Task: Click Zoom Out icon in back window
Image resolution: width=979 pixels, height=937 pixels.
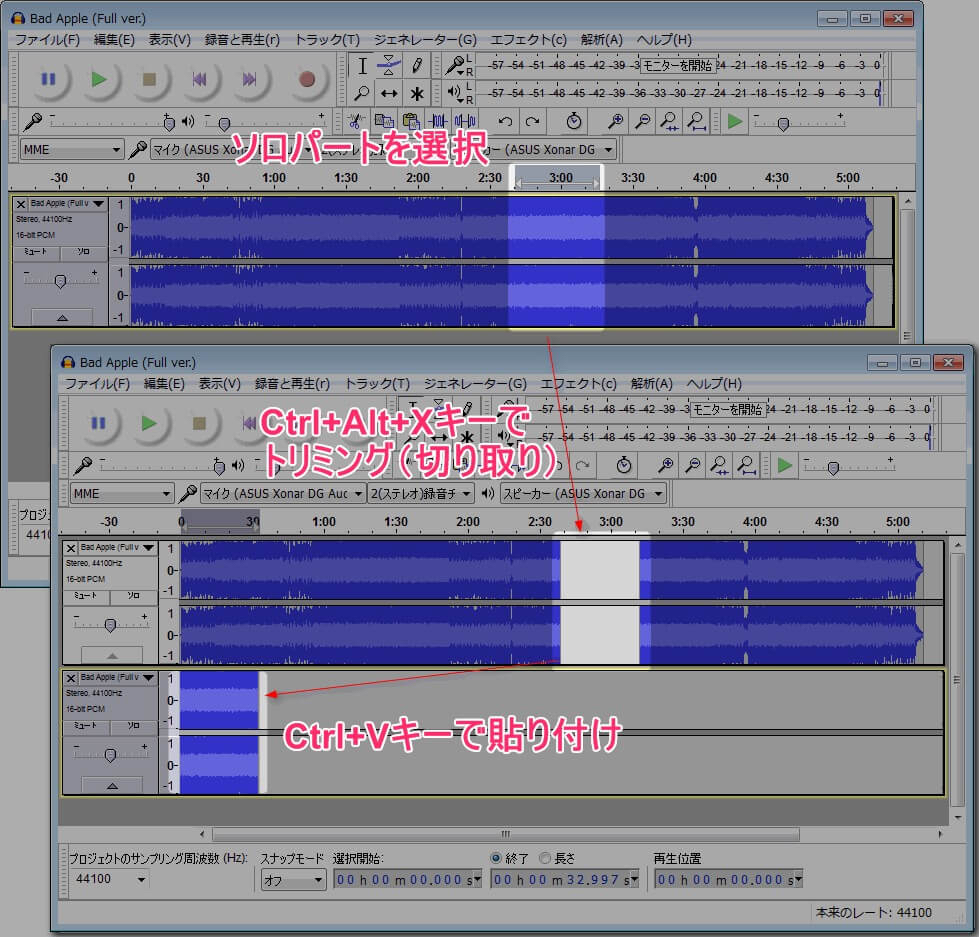Action: pyautogui.click(x=642, y=121)
